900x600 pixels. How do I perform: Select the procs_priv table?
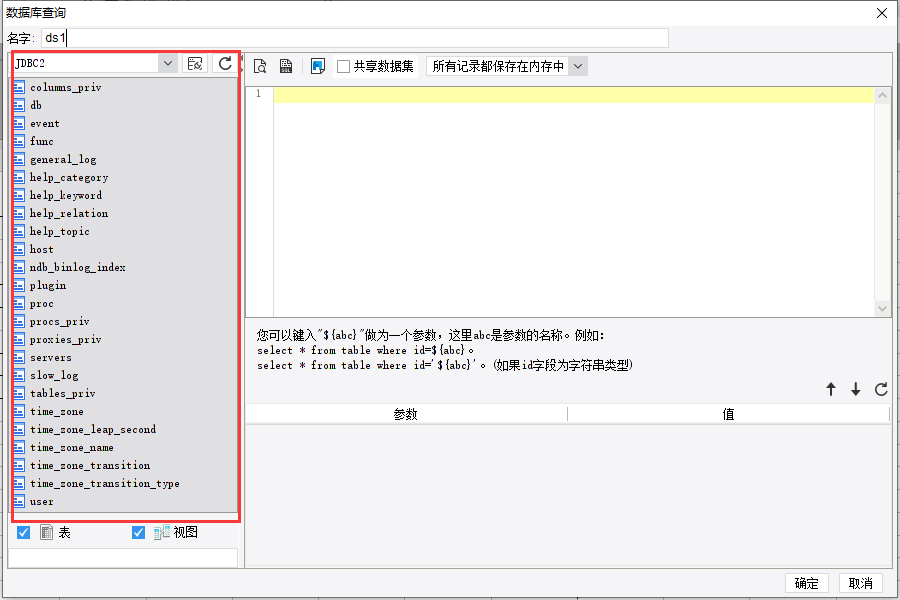pyautogui.click(x=60, y=322)
